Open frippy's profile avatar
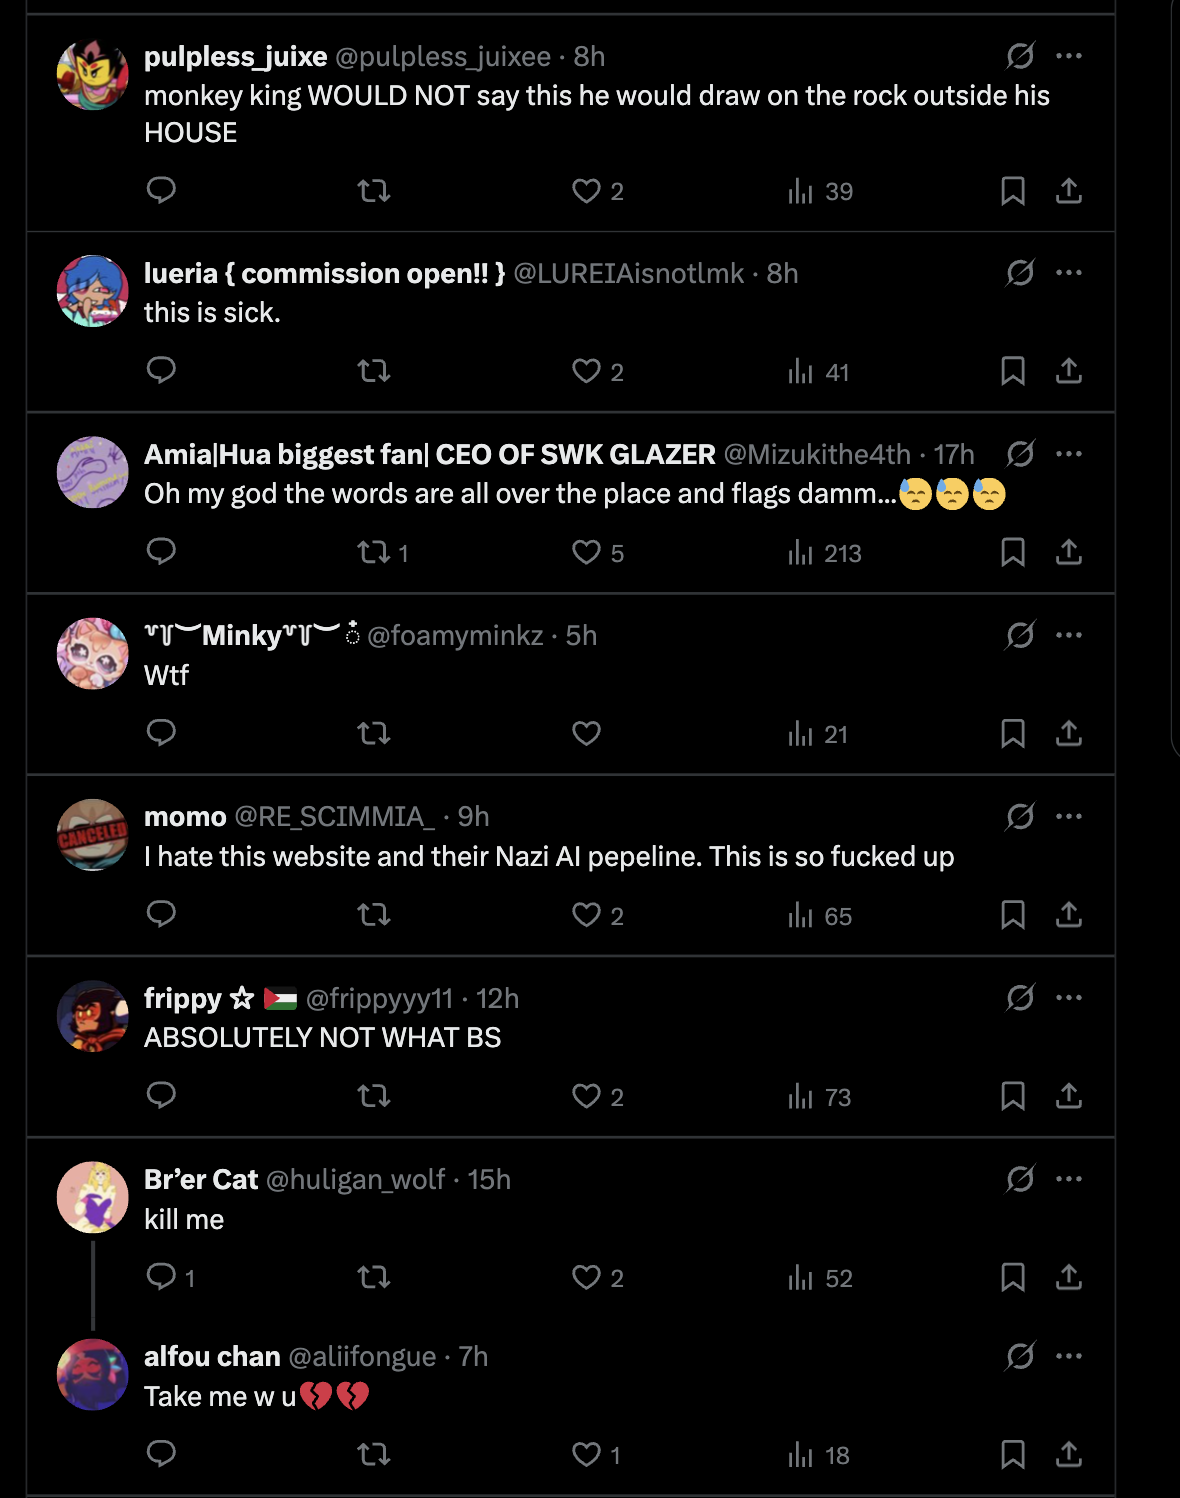 tap(93, 1016)
